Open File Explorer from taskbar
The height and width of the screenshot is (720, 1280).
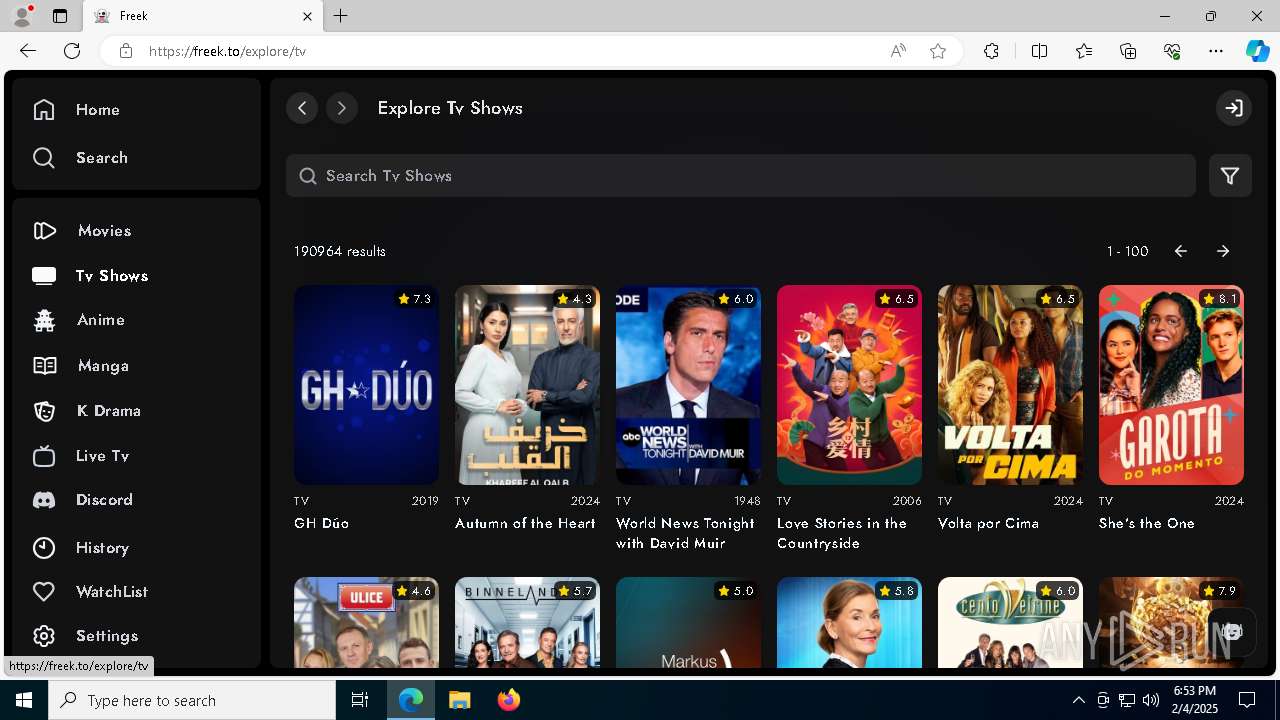click(x=460, y=700)
